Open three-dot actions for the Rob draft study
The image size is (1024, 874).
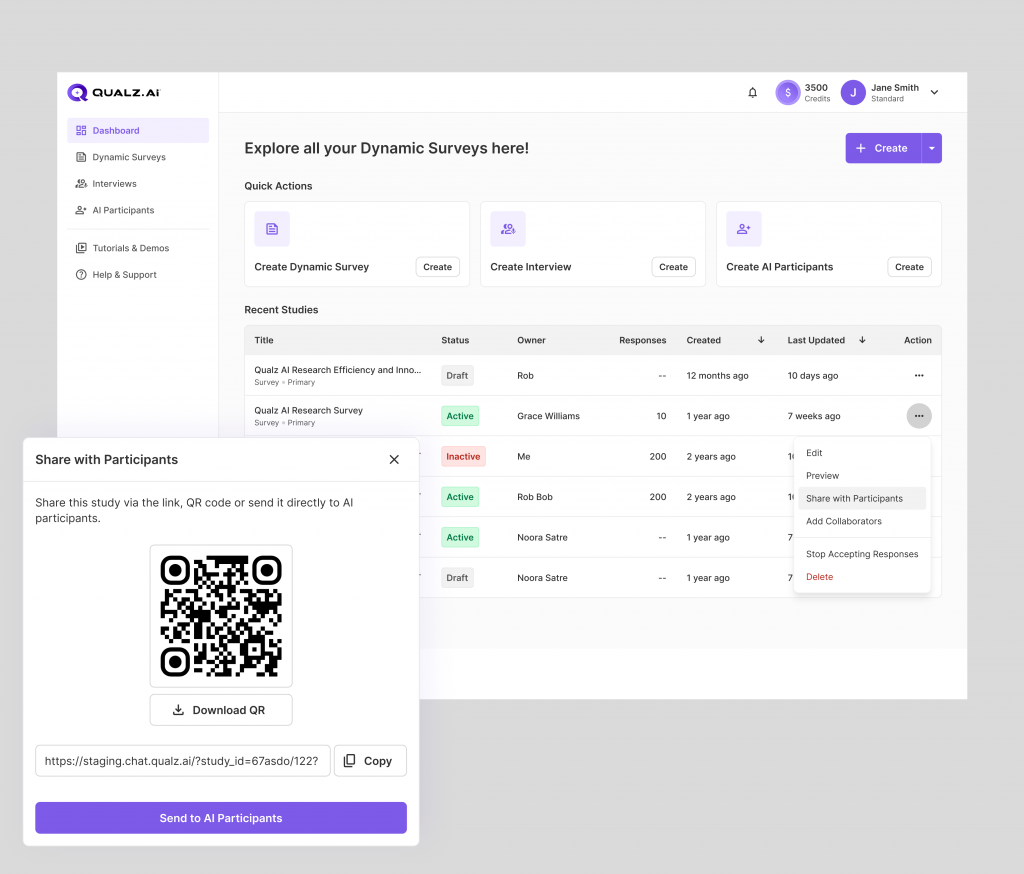point(918,376)
